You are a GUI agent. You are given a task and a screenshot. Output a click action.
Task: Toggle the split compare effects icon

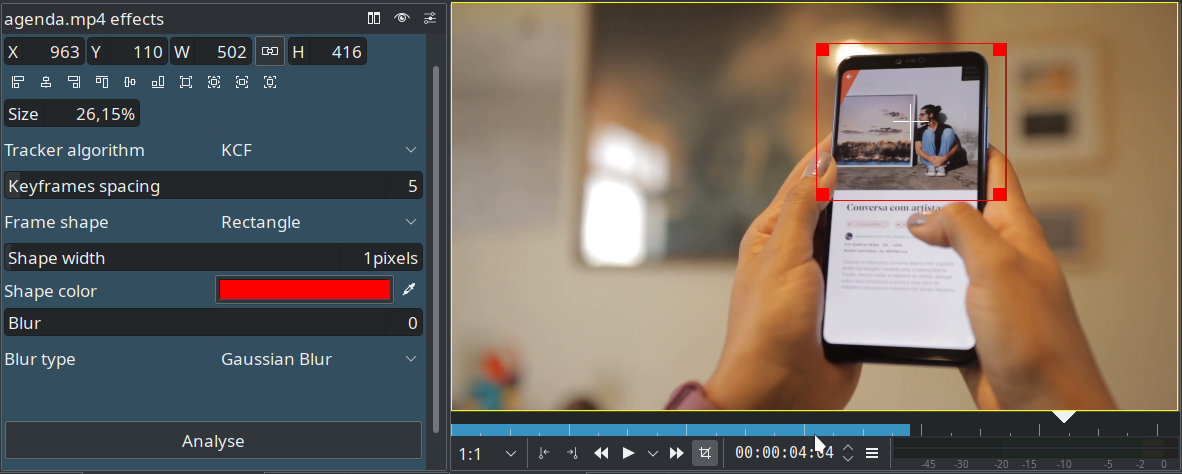click(374, 18)
